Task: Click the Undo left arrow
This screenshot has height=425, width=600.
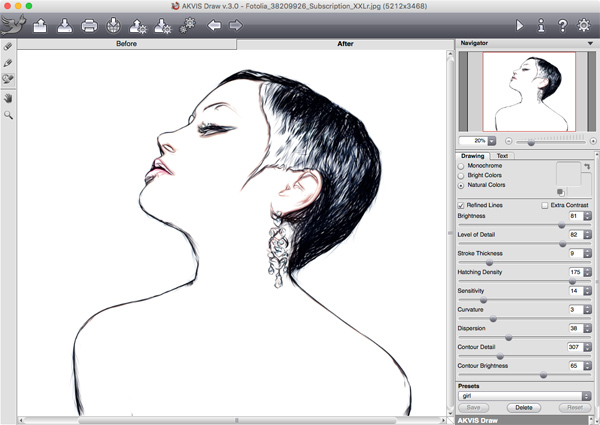Action: tap(213, 25)
